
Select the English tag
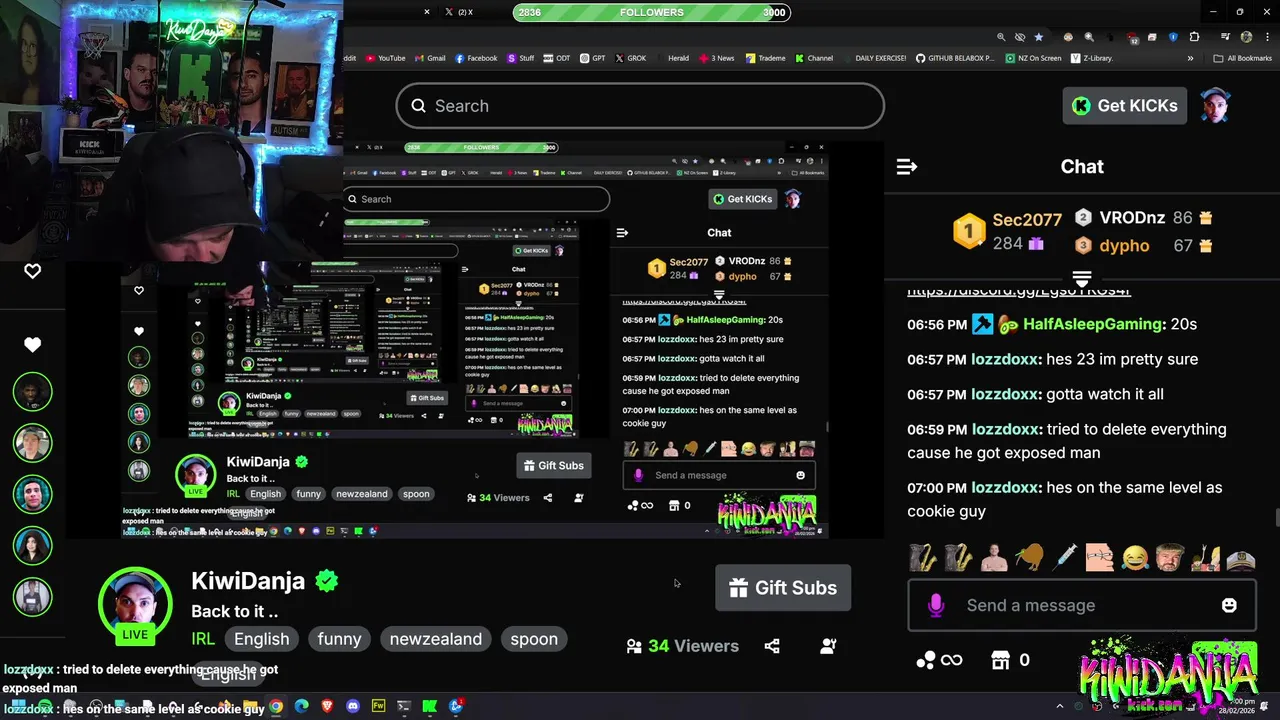pyautogui.click(x=262, y=639)
